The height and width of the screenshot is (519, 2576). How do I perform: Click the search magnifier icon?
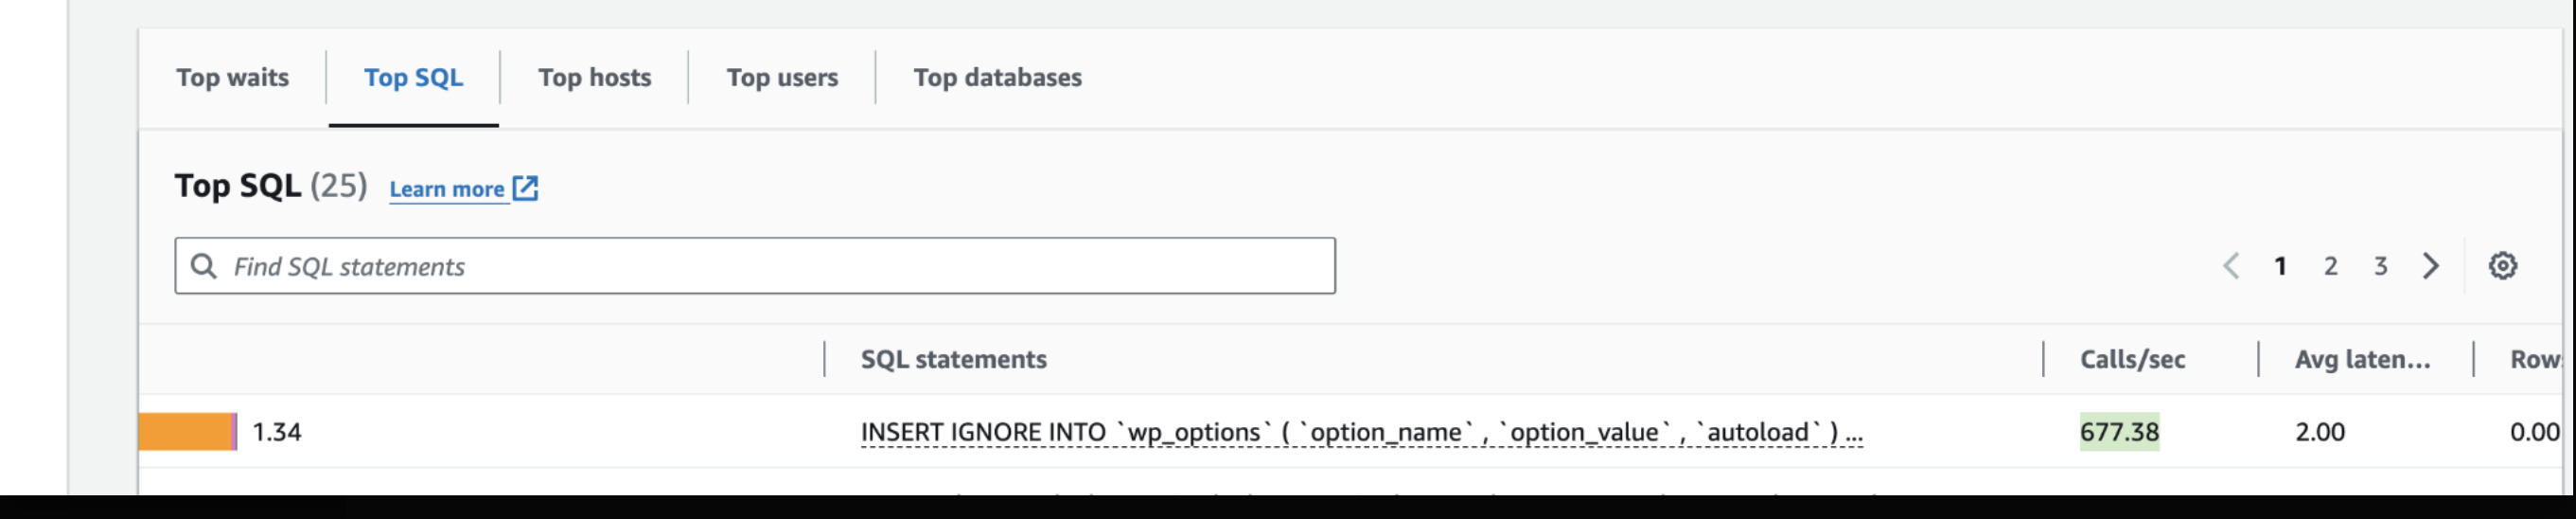coord(204,266)
